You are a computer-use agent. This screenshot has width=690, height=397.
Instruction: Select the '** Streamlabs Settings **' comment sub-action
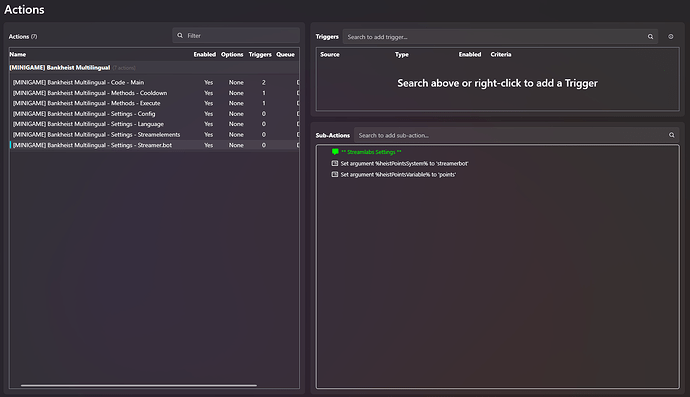coord(371,152)
